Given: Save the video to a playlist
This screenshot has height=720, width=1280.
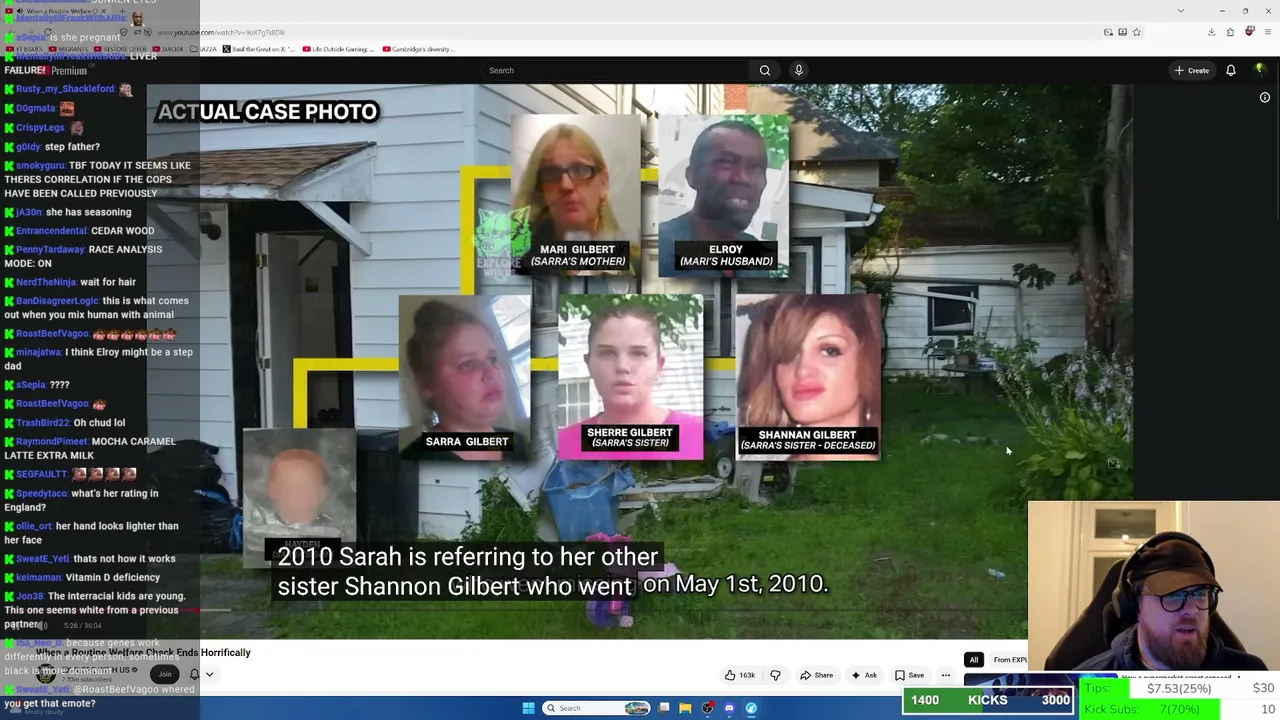Looking at the screenshot, I should click(909, 675).
